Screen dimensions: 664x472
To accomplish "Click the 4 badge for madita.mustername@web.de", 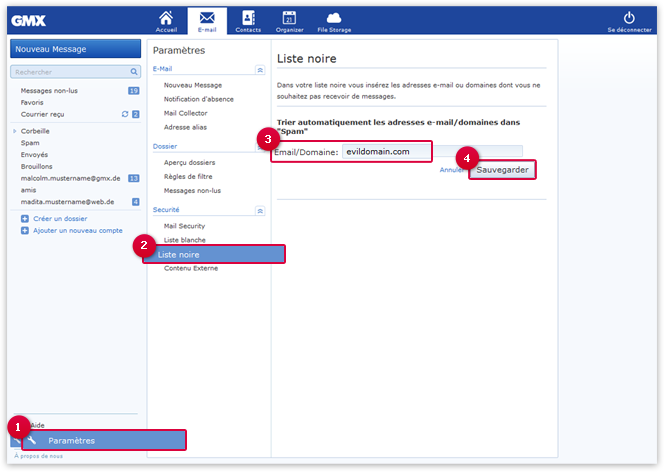I will (136, 202).
